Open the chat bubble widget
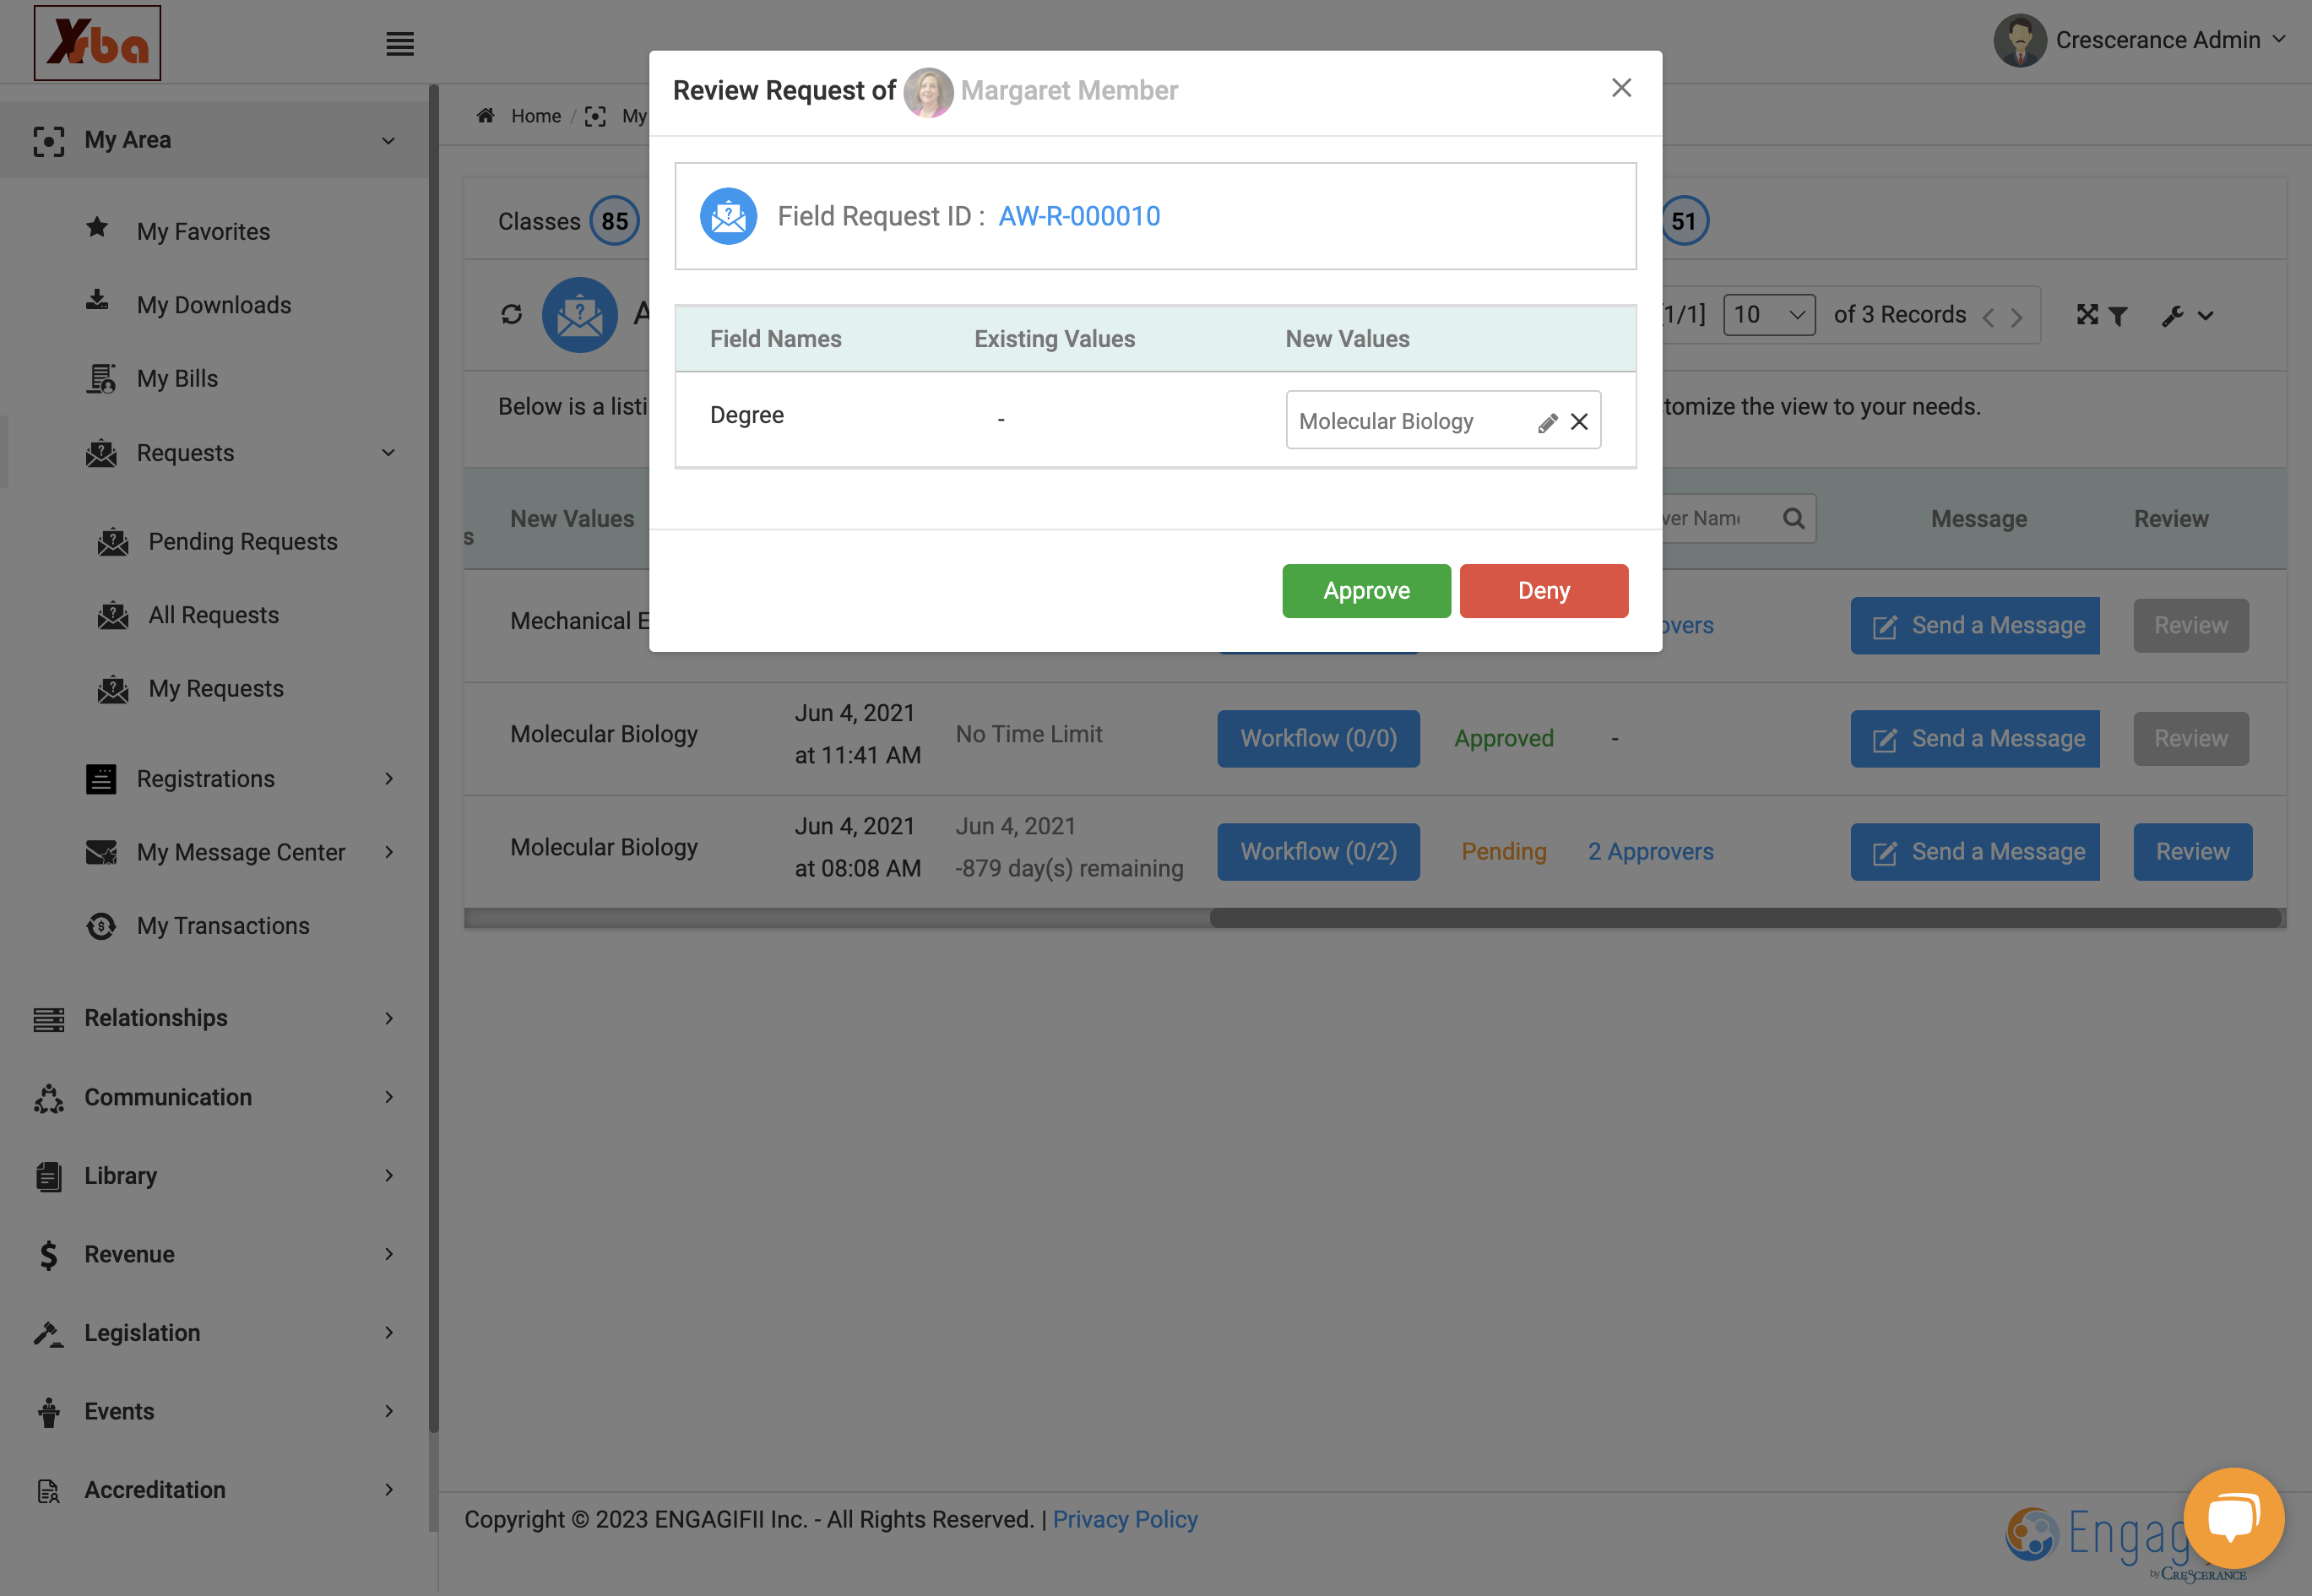 coord(2233,1518)
